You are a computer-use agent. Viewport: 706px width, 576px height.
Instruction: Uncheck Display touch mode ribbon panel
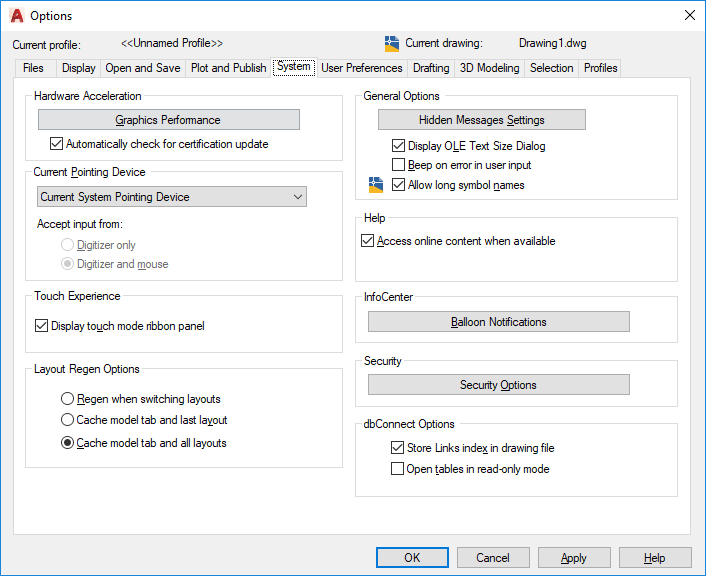click(41, 325)
